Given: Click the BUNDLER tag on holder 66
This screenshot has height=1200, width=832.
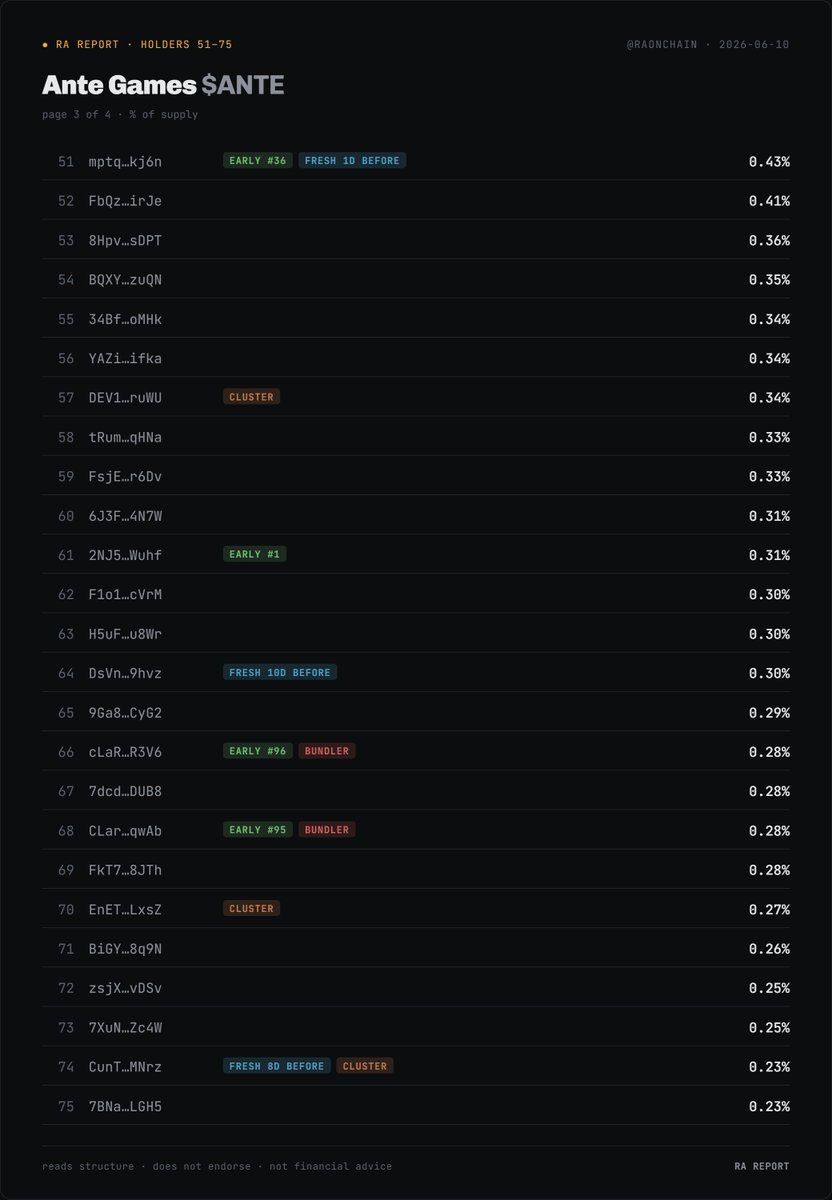Looking at the screenshot, I should pyautogui.click(x=327, y=751).
